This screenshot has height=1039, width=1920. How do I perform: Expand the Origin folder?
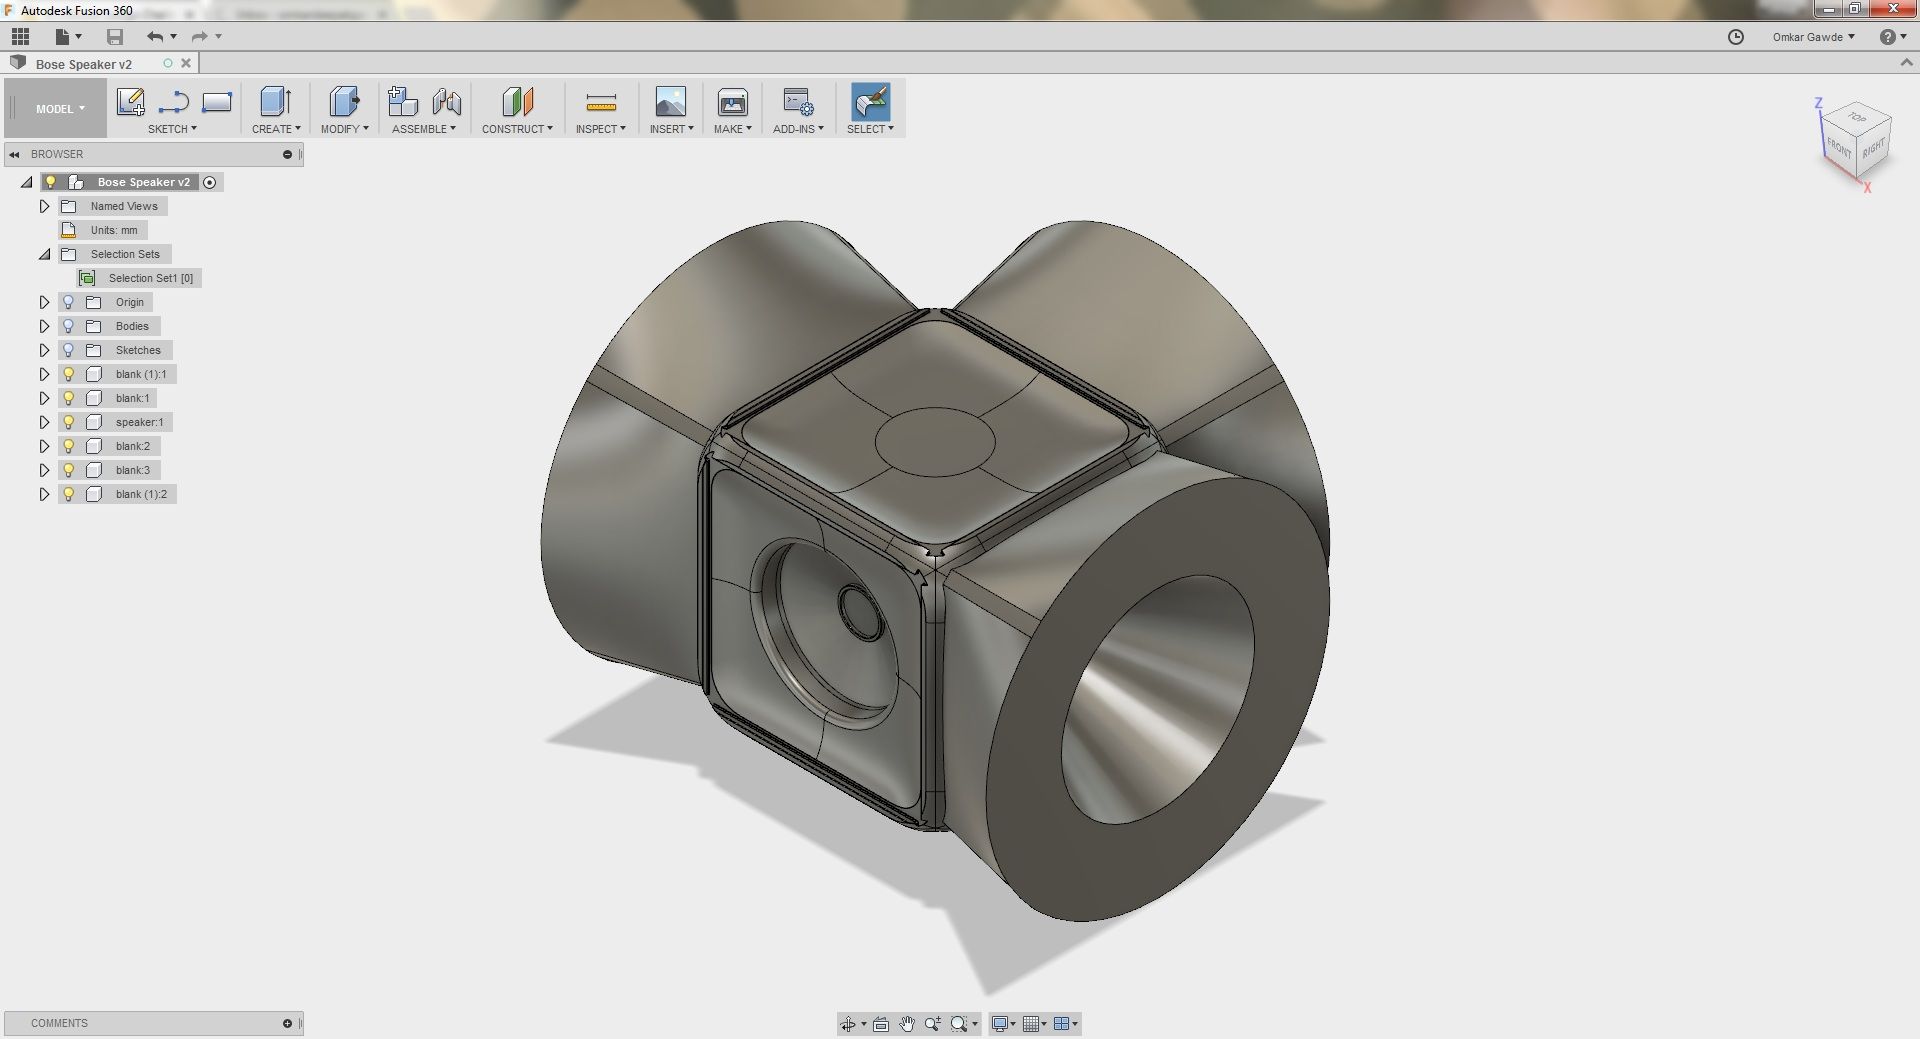44,302
